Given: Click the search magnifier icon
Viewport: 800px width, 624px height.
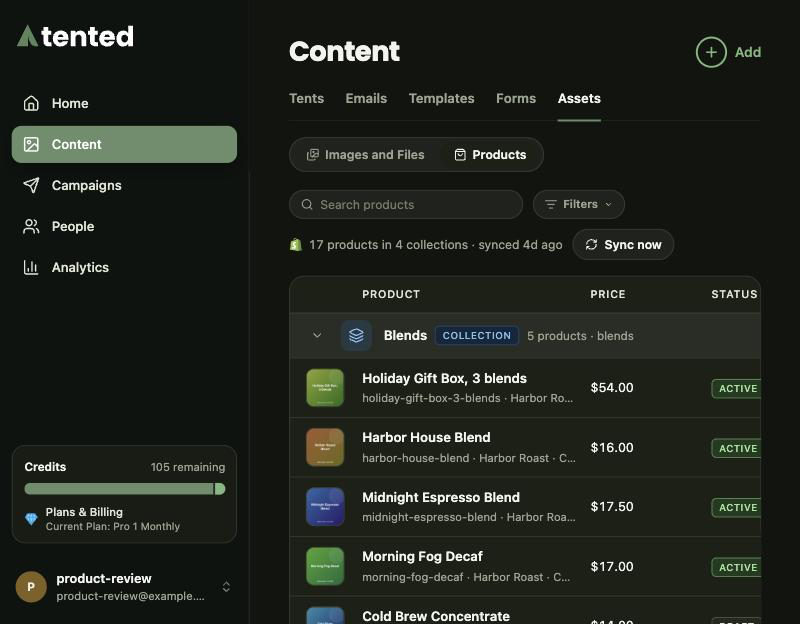Looking at the screenshot, I should coord(307,205).
